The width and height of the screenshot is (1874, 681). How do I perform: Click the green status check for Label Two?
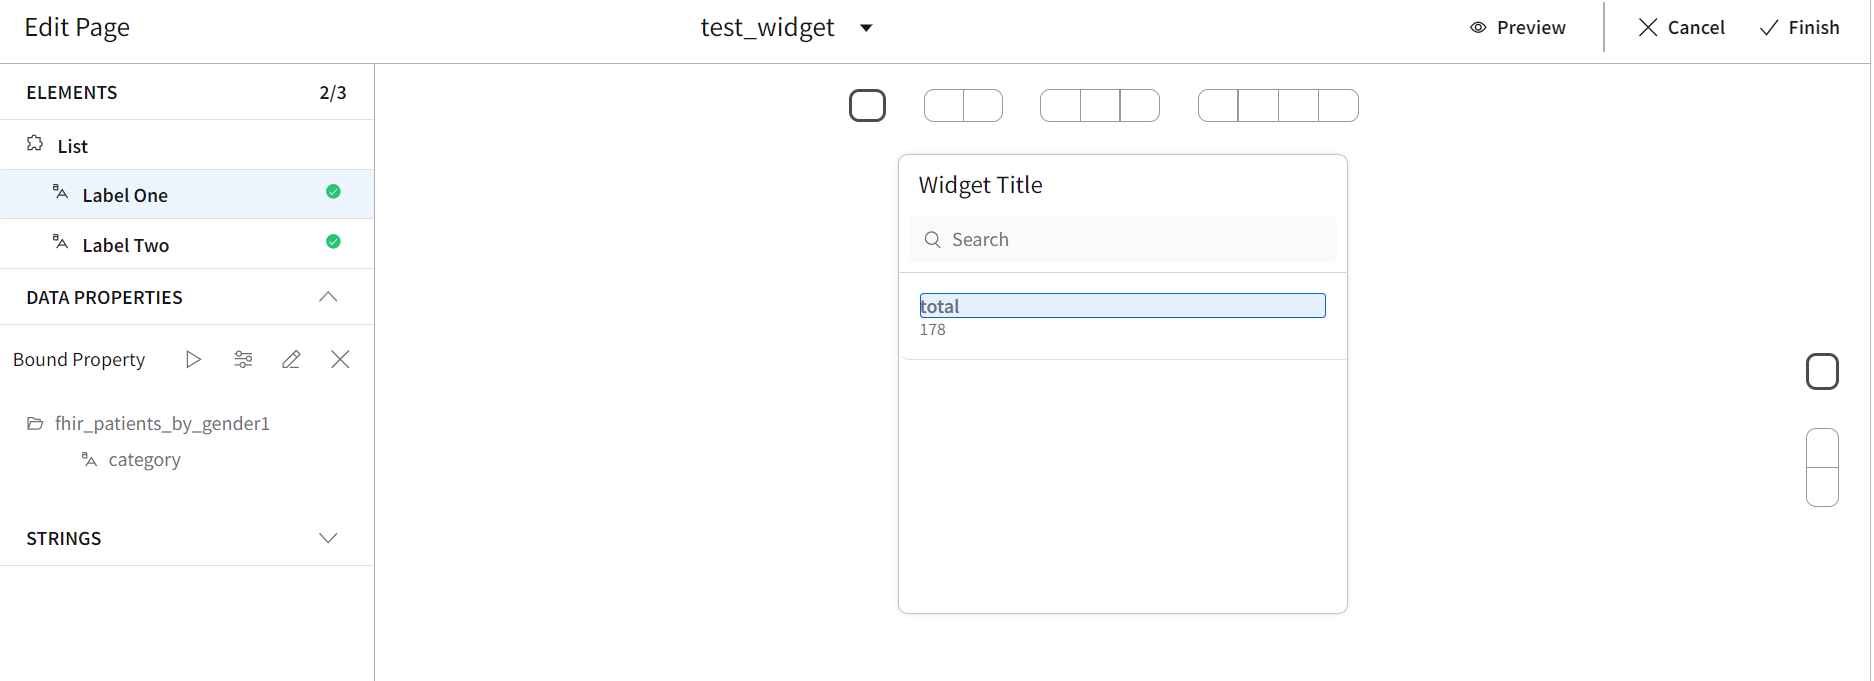tap(333, 242)
